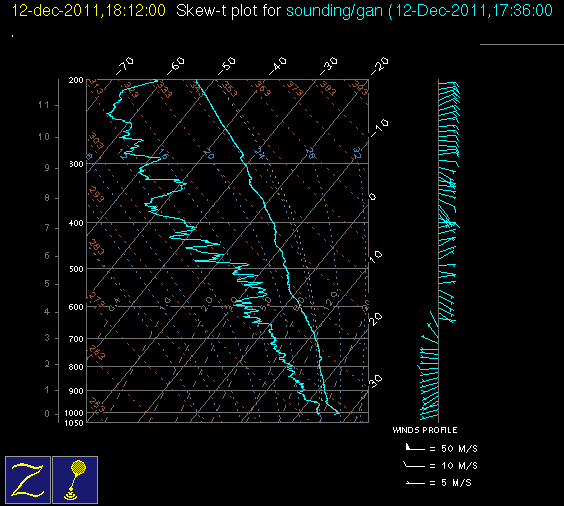Click the '3' km altitude tick label
The width and height of the screenshot is (564, 506).
click(x=47, y=338)
